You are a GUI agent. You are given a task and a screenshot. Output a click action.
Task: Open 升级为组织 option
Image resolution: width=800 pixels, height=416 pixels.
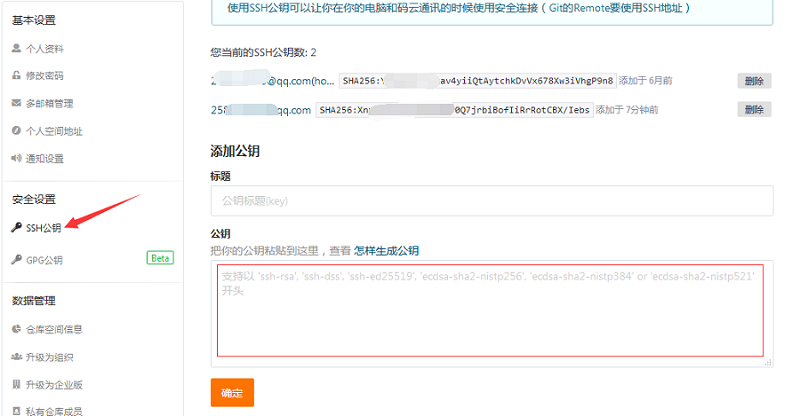click(x=49, y=357)
